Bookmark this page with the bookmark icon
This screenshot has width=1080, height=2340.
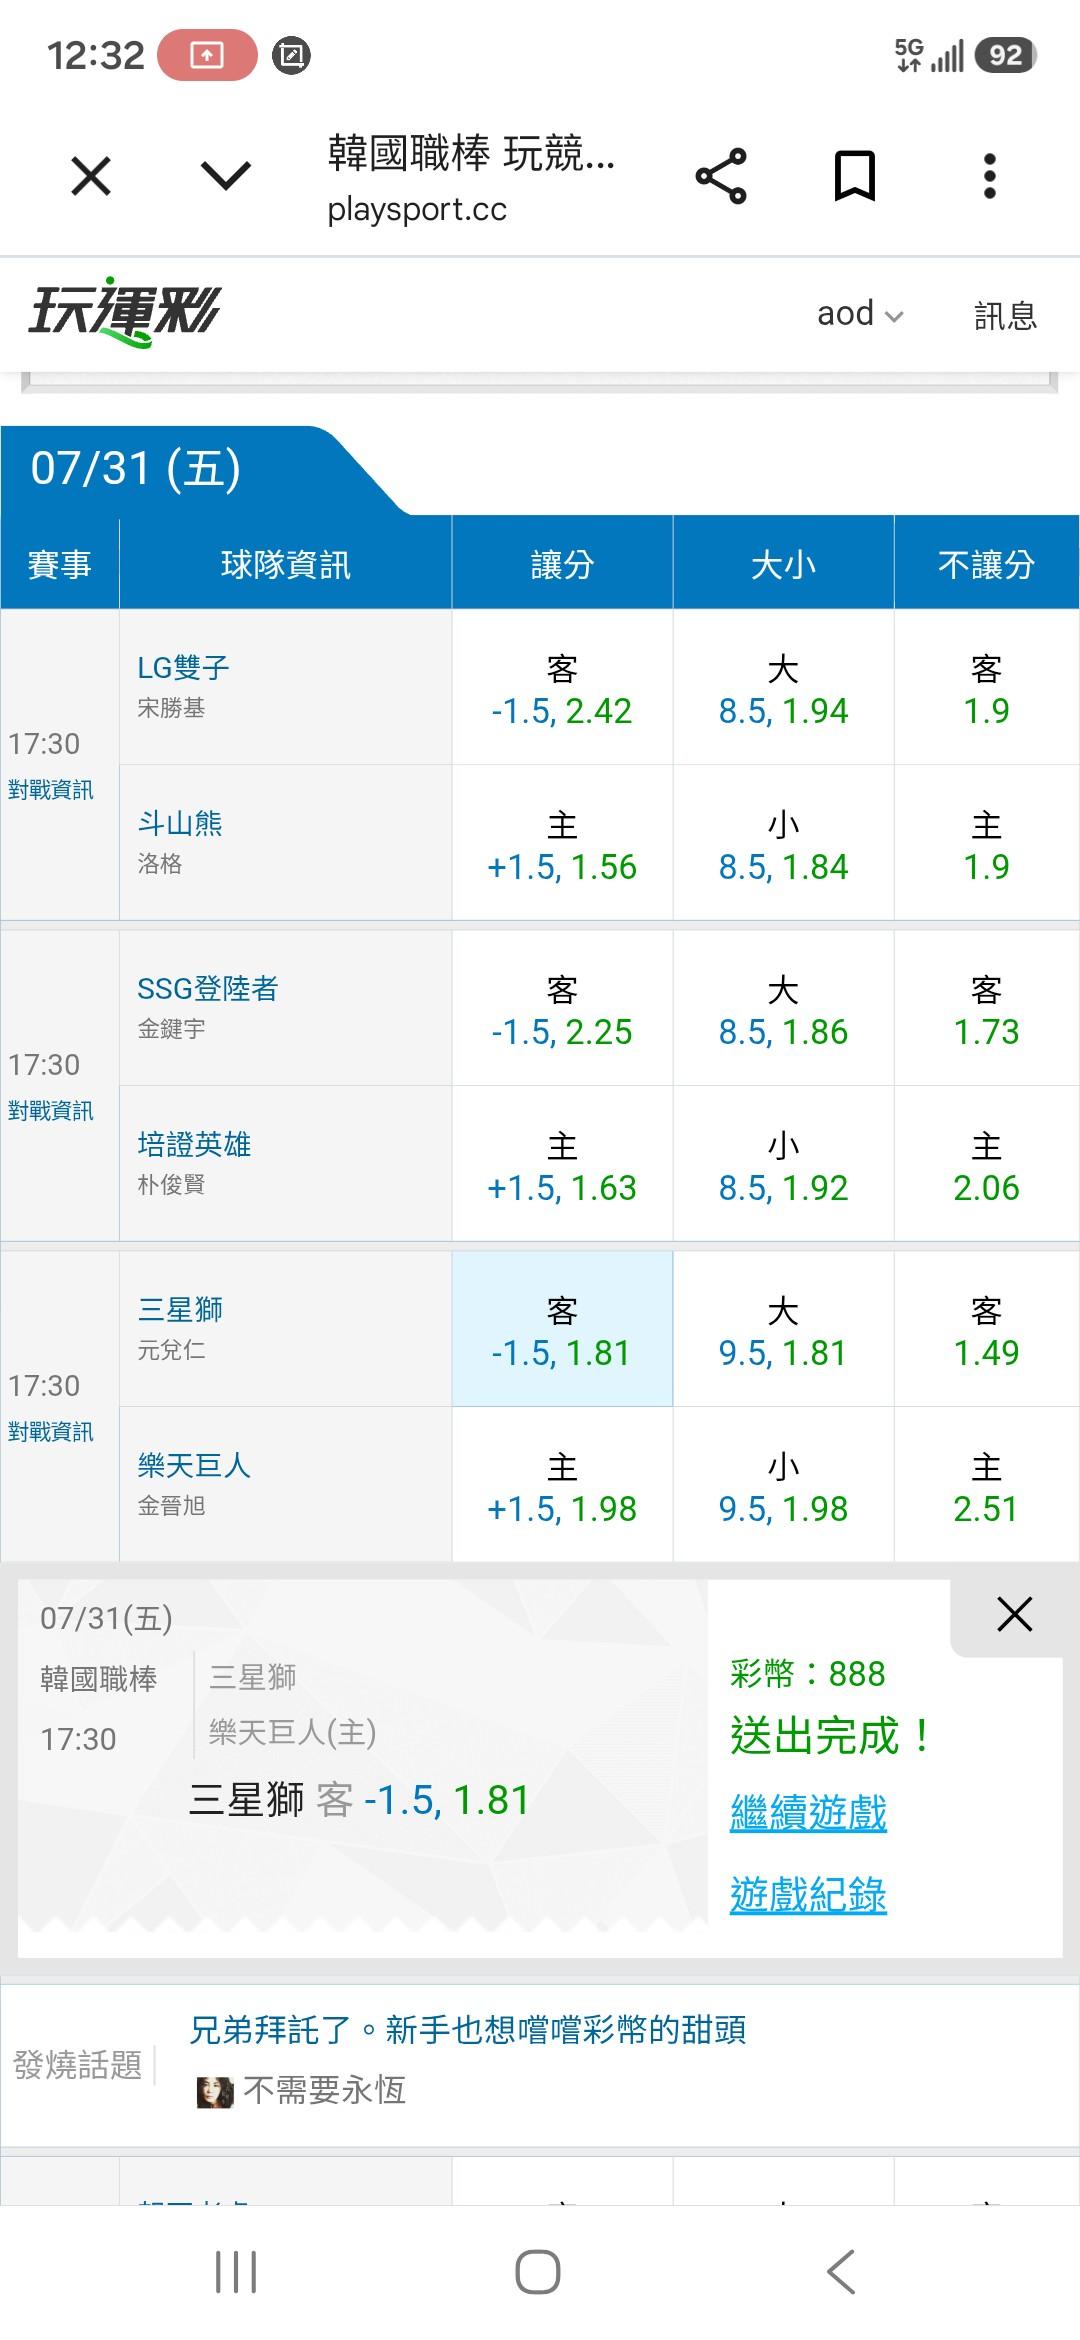[x=855, y=176]
